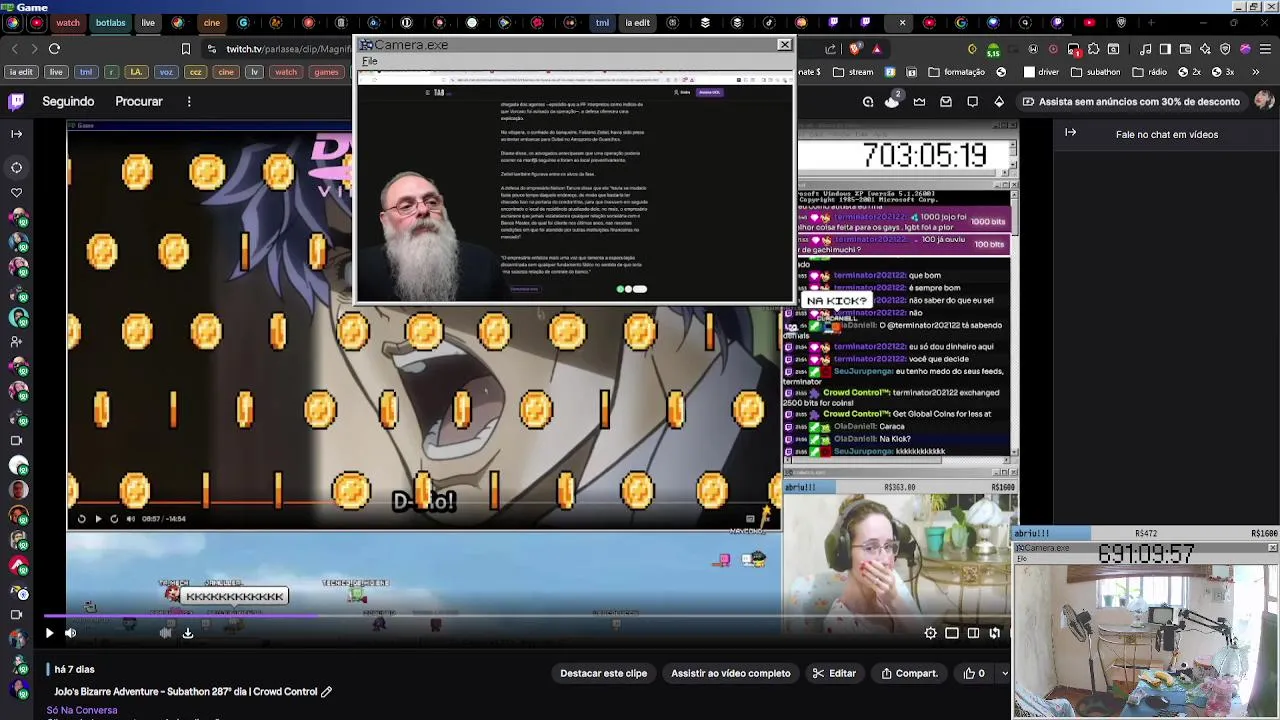
Task: Click the Destacar este clipe button
Action: pyautogui.click(x=603, y=673)
